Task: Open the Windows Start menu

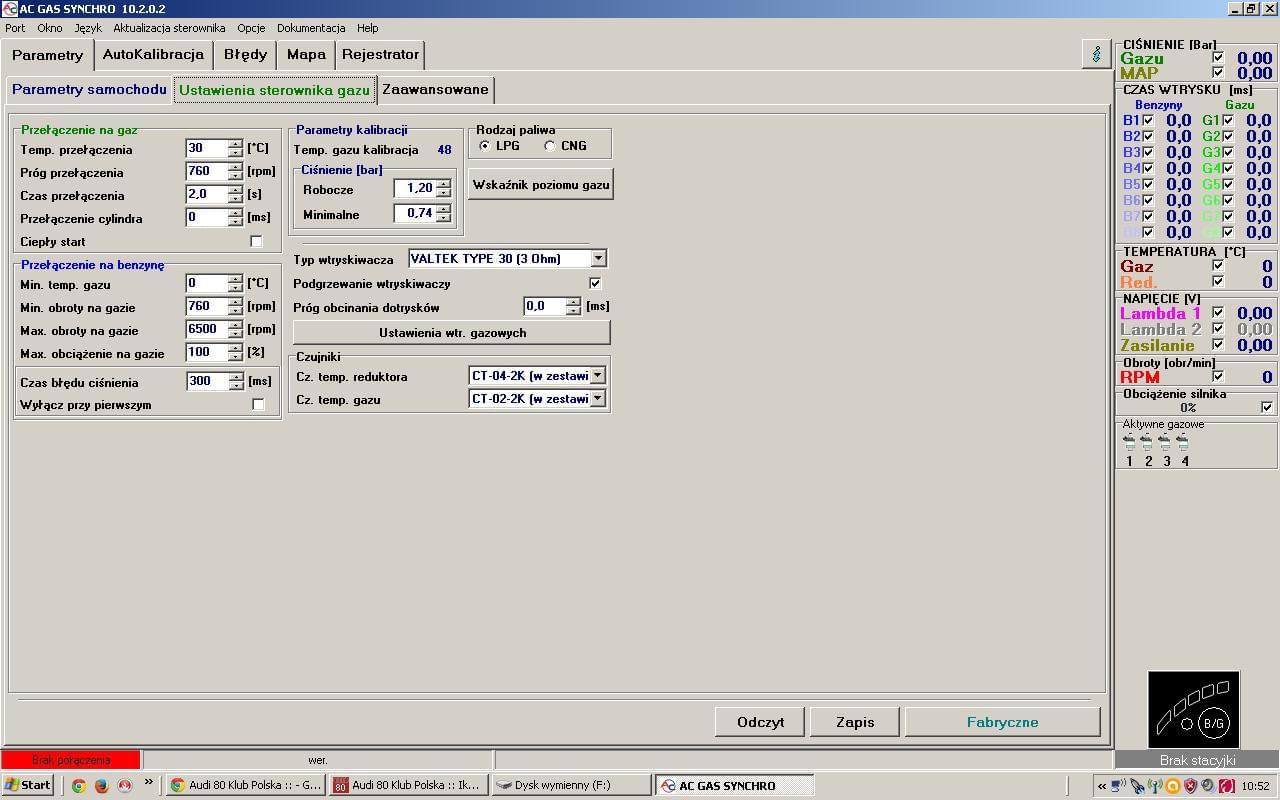Action: pos(28,785)
